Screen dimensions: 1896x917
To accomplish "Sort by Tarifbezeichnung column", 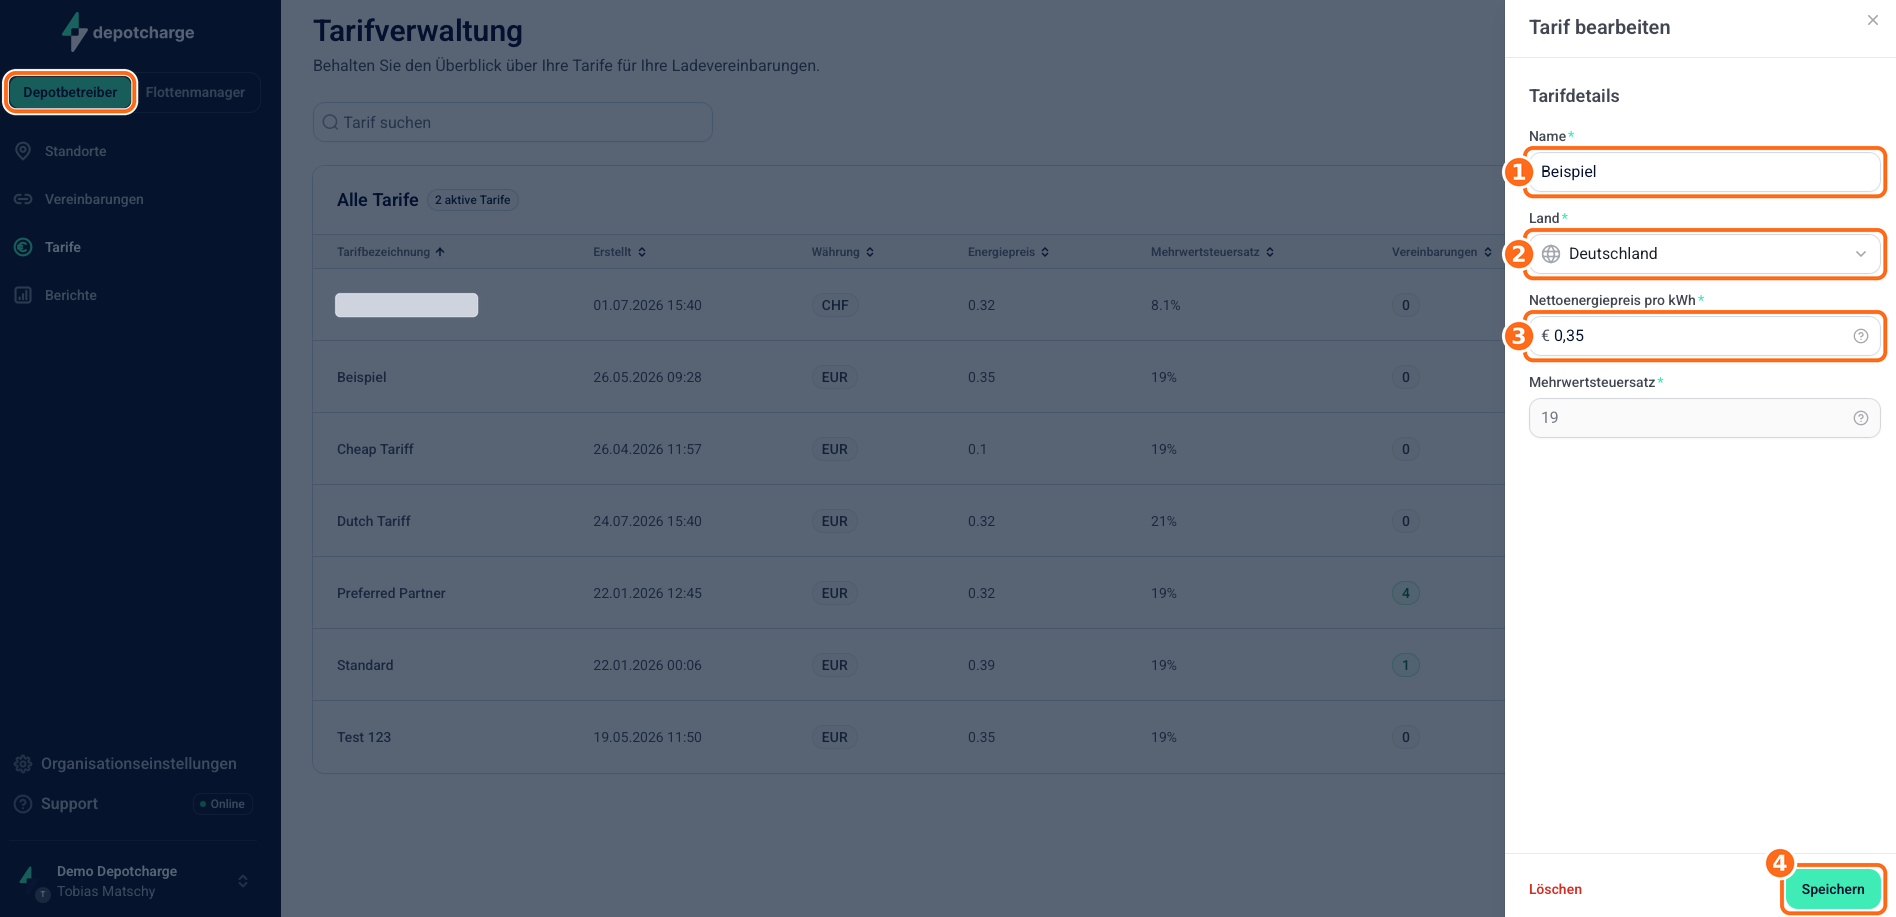I will [x=391, y=252].
